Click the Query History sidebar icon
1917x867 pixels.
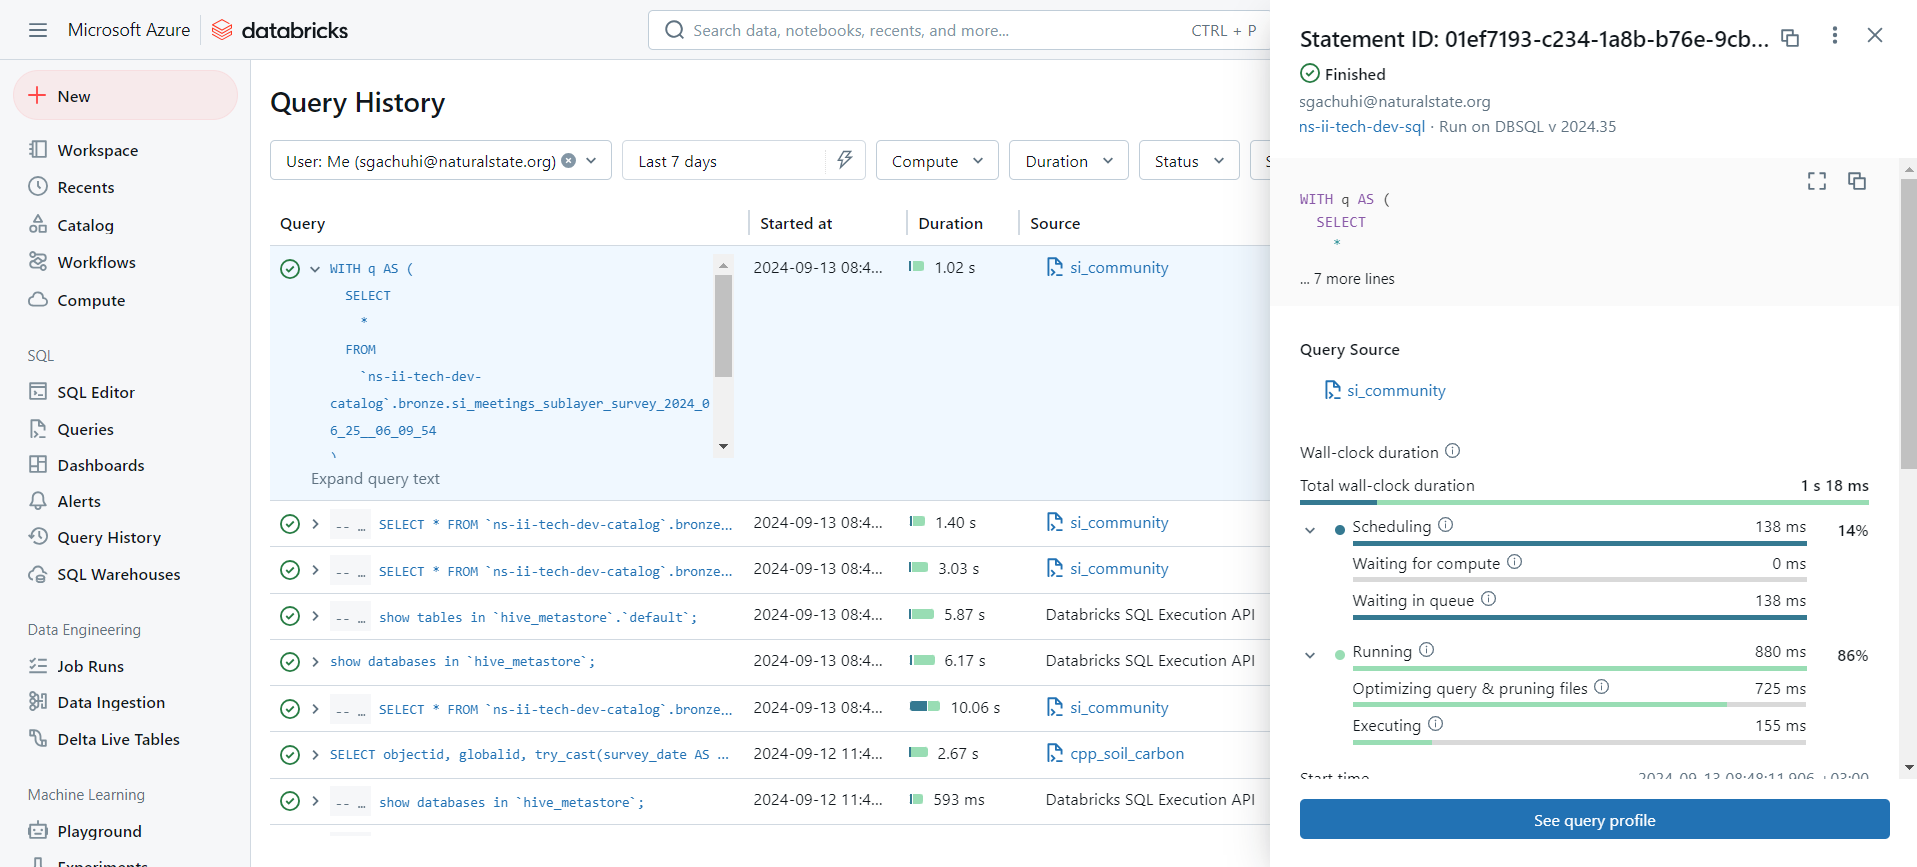(x=38, y=537)
